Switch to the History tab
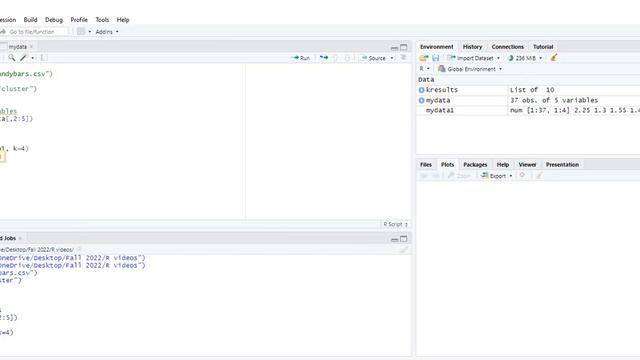This screenshot has width=640, height=360. pos(472,47)
